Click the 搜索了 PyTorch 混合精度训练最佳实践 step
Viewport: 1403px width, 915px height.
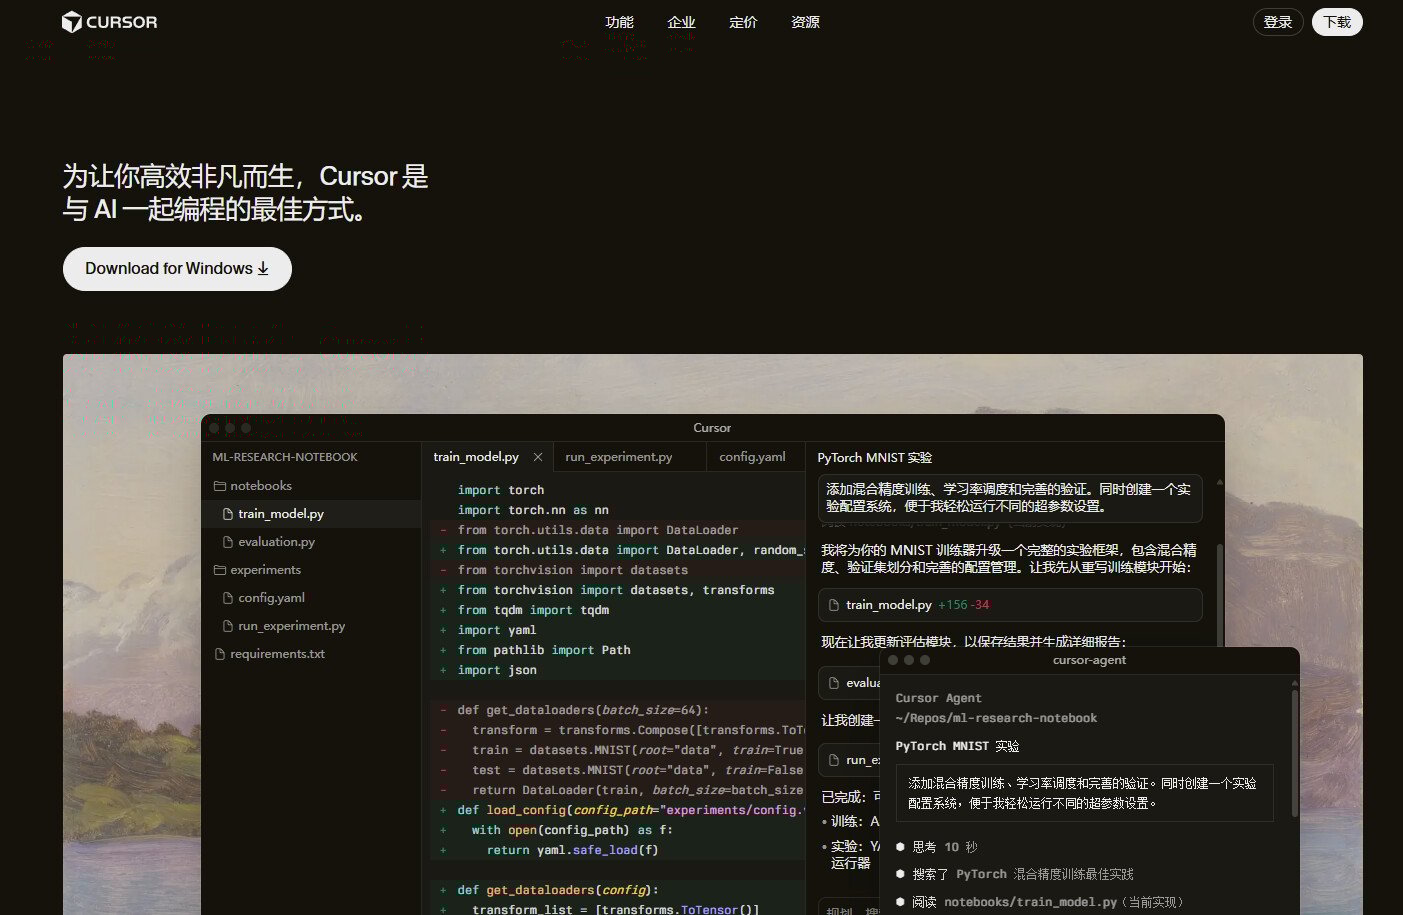(1014, 874)
